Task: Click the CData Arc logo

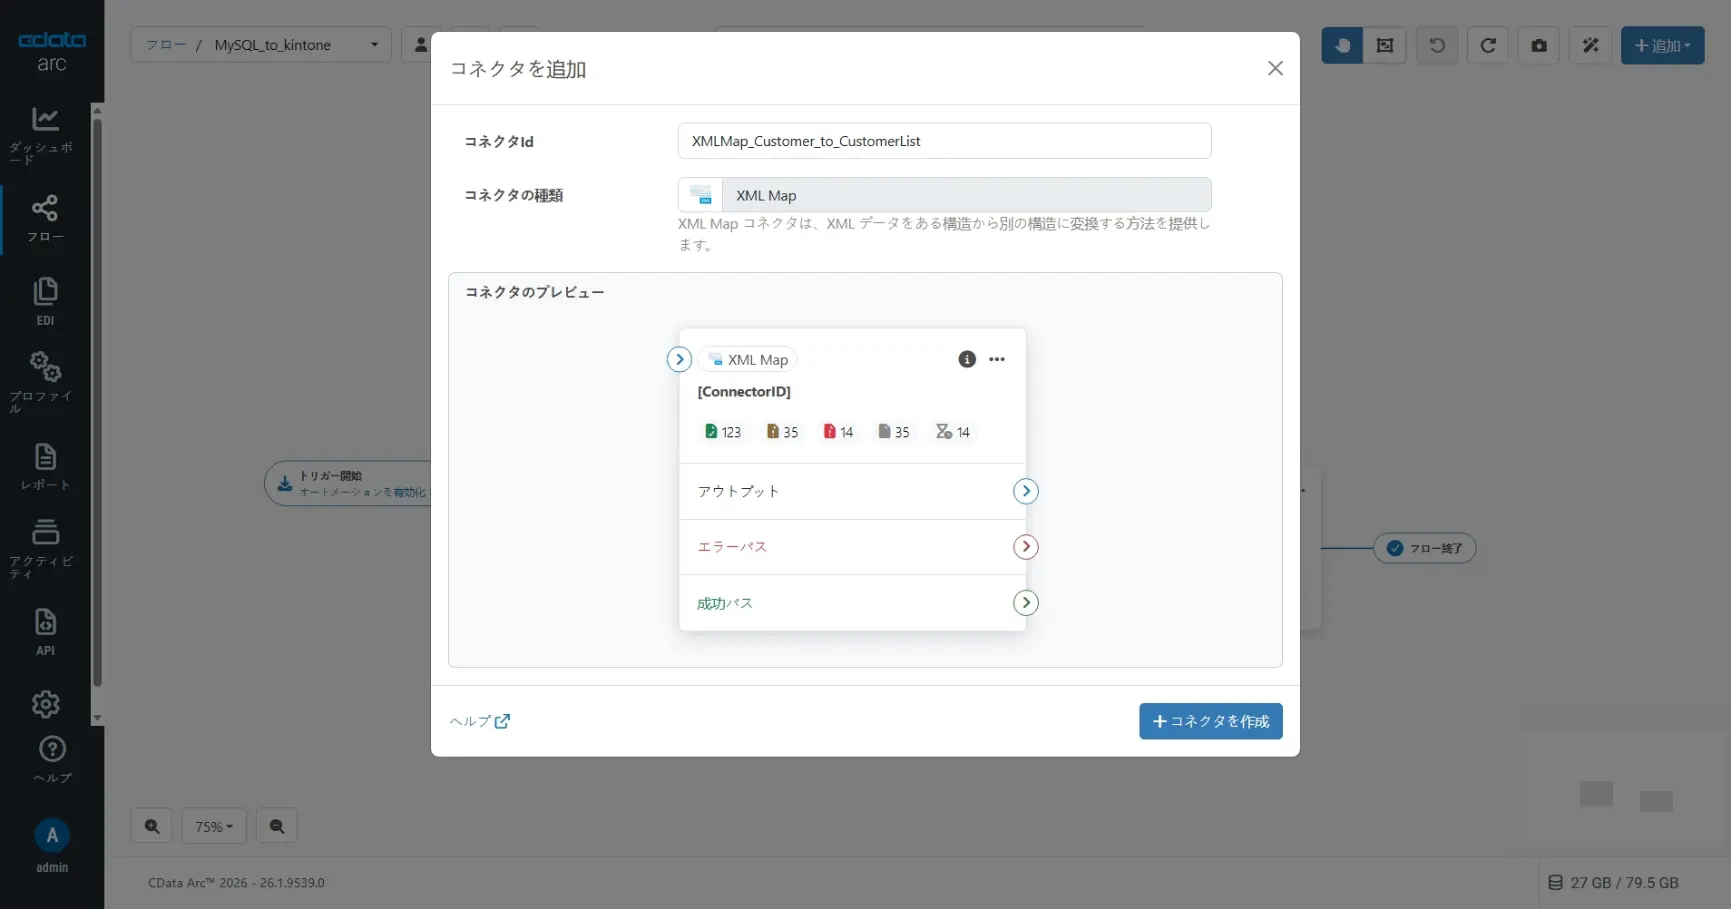Action: pos(52,51)
